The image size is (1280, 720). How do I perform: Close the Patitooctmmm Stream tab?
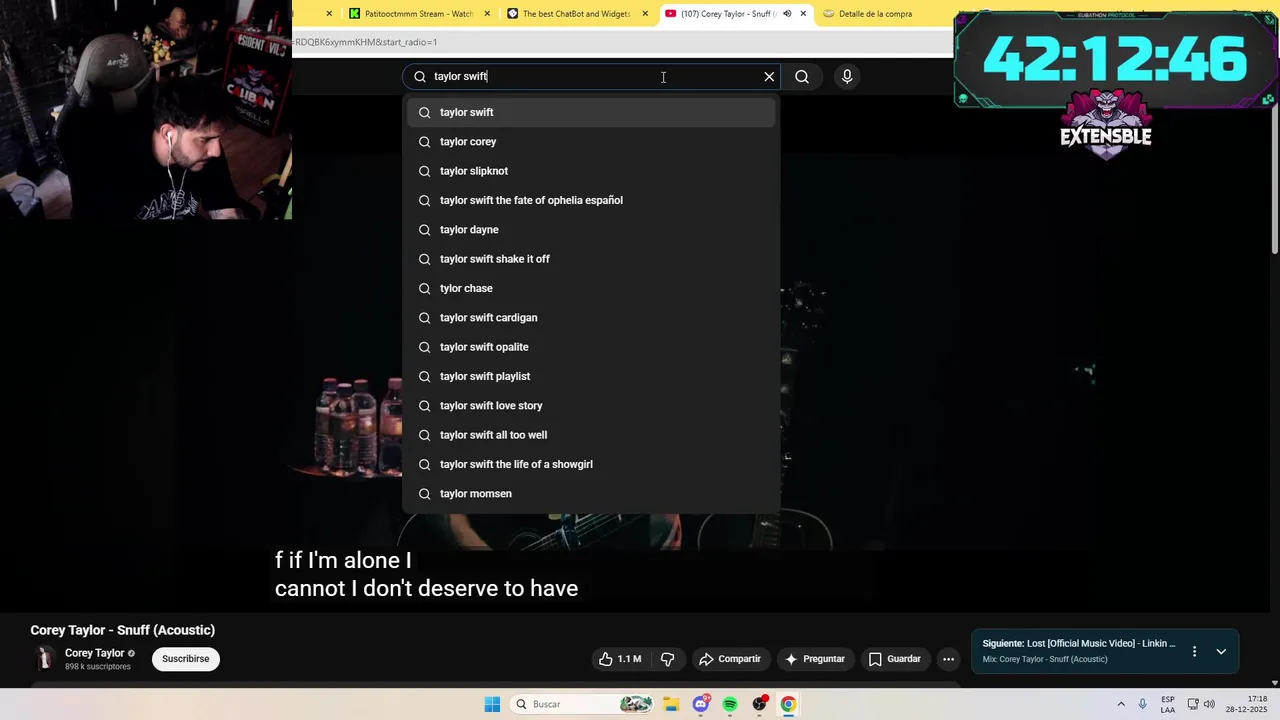click(x=487, y=14)
